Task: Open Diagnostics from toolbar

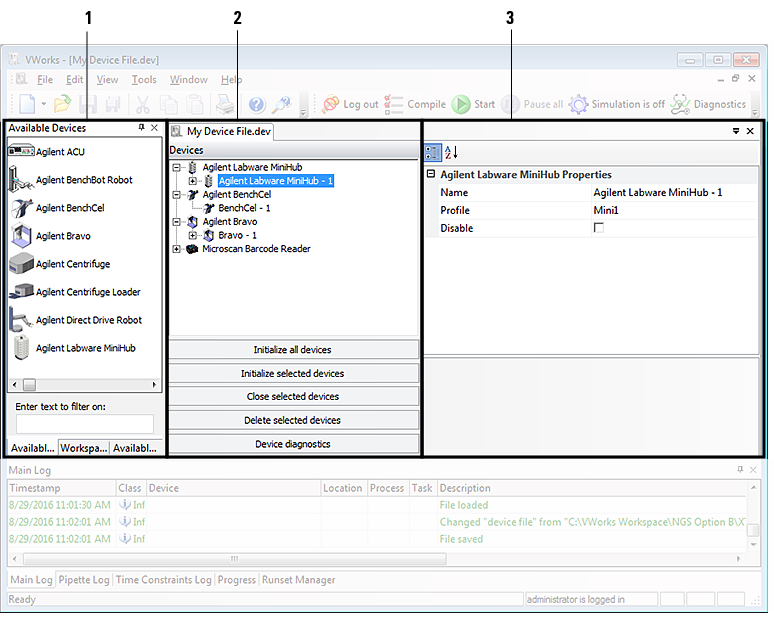Action: [x=708, y=104]
